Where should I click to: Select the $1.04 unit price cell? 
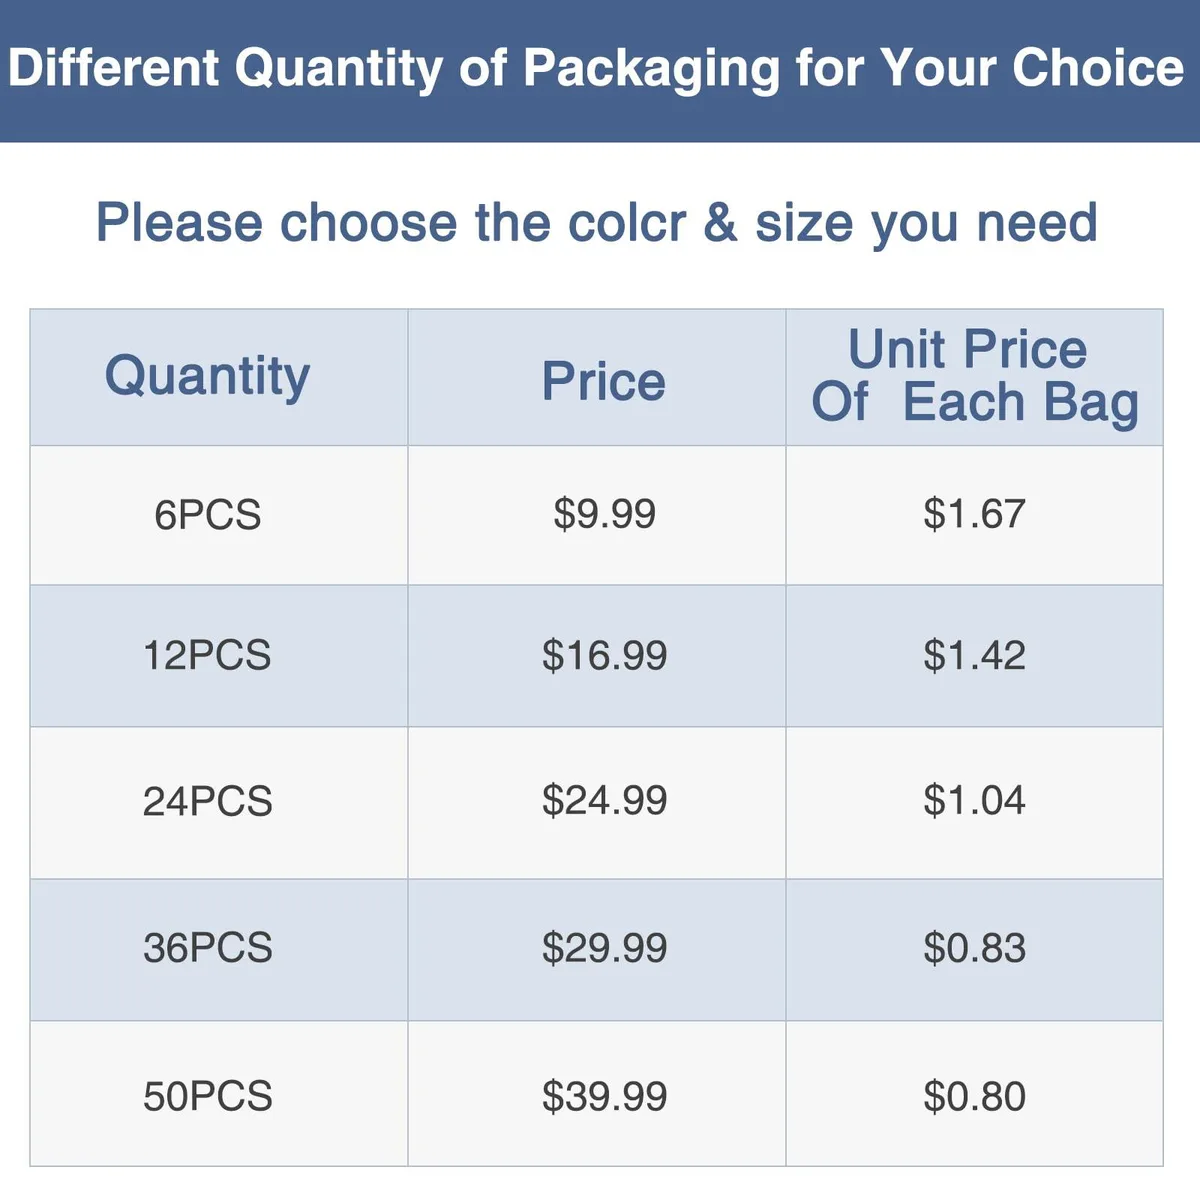[975, 801]
